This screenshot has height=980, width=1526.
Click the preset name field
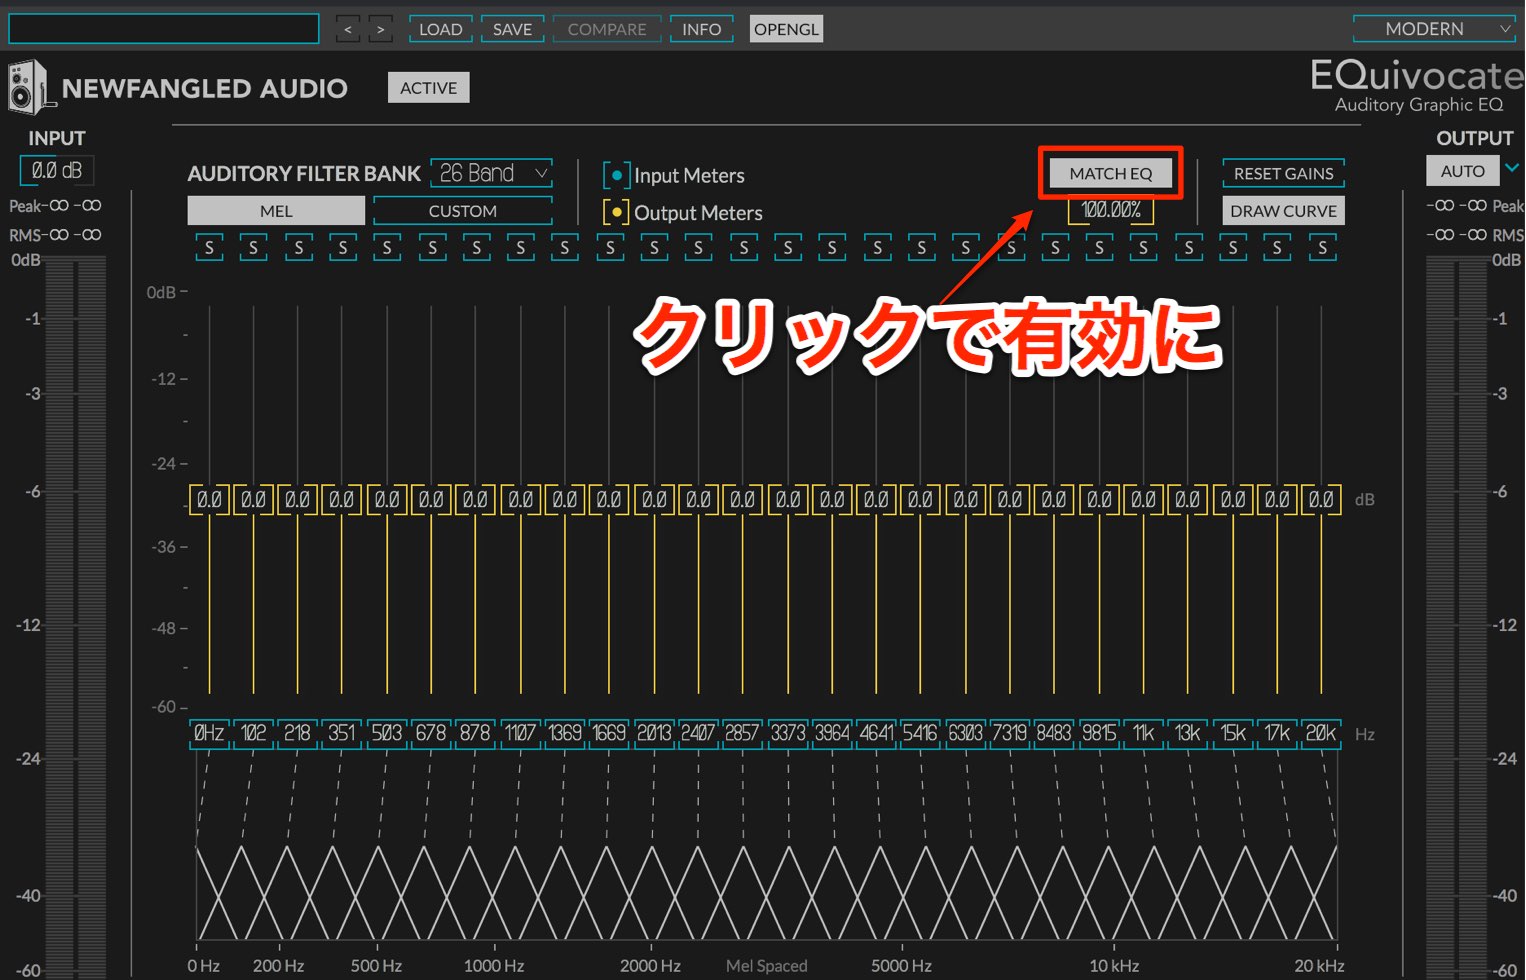point(164,29)
